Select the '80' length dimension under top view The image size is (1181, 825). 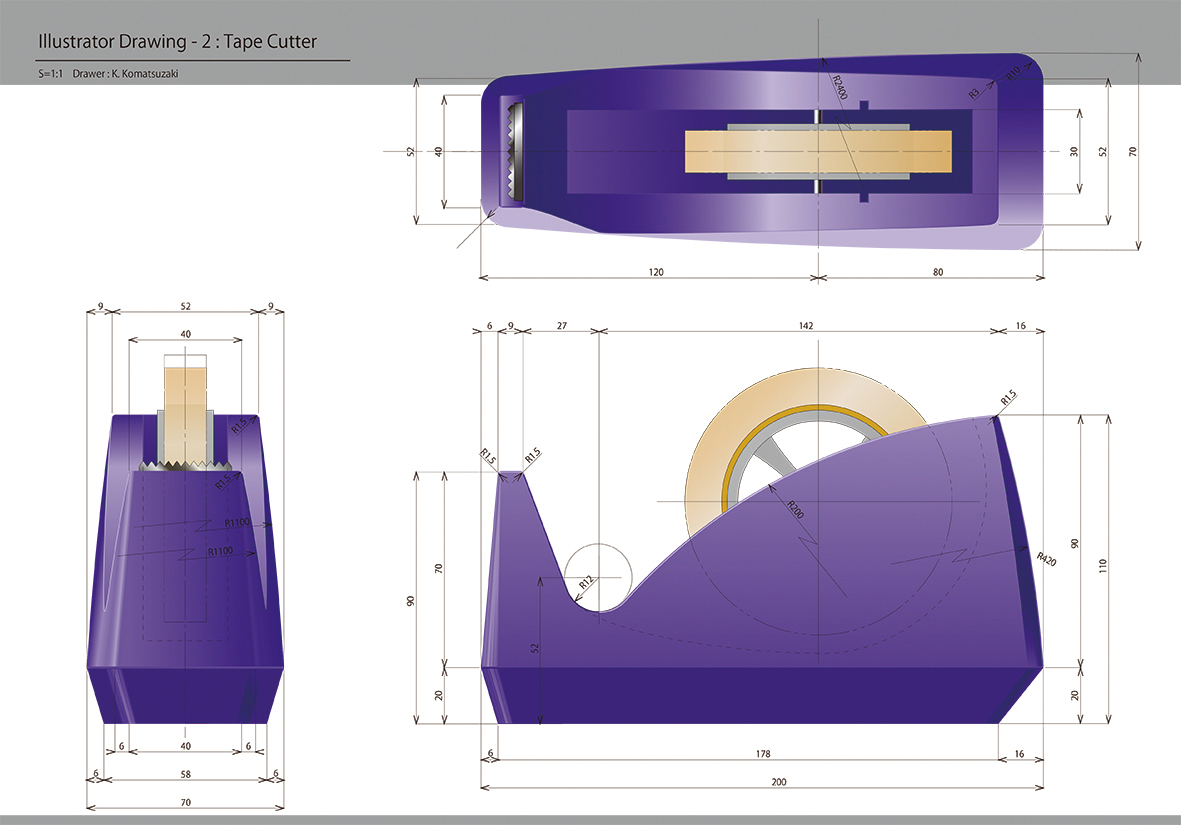(938, 272)
